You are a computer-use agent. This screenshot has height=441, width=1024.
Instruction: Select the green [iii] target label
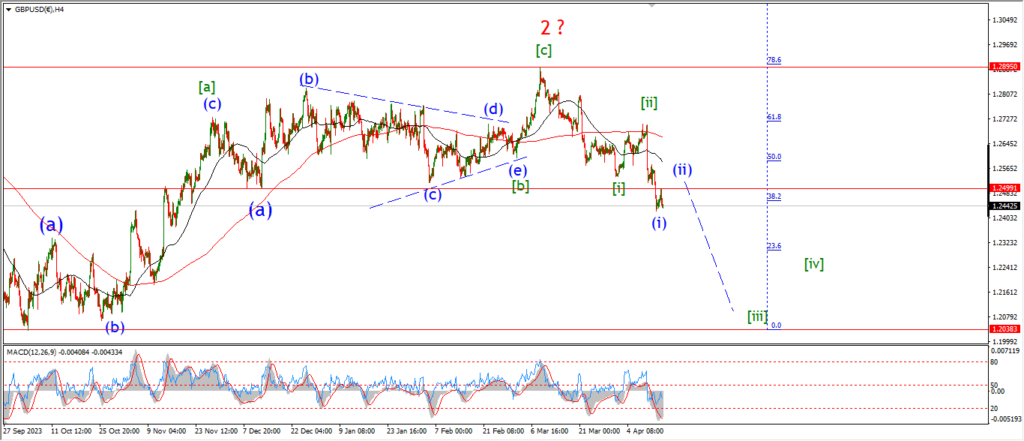click(757, 316)
